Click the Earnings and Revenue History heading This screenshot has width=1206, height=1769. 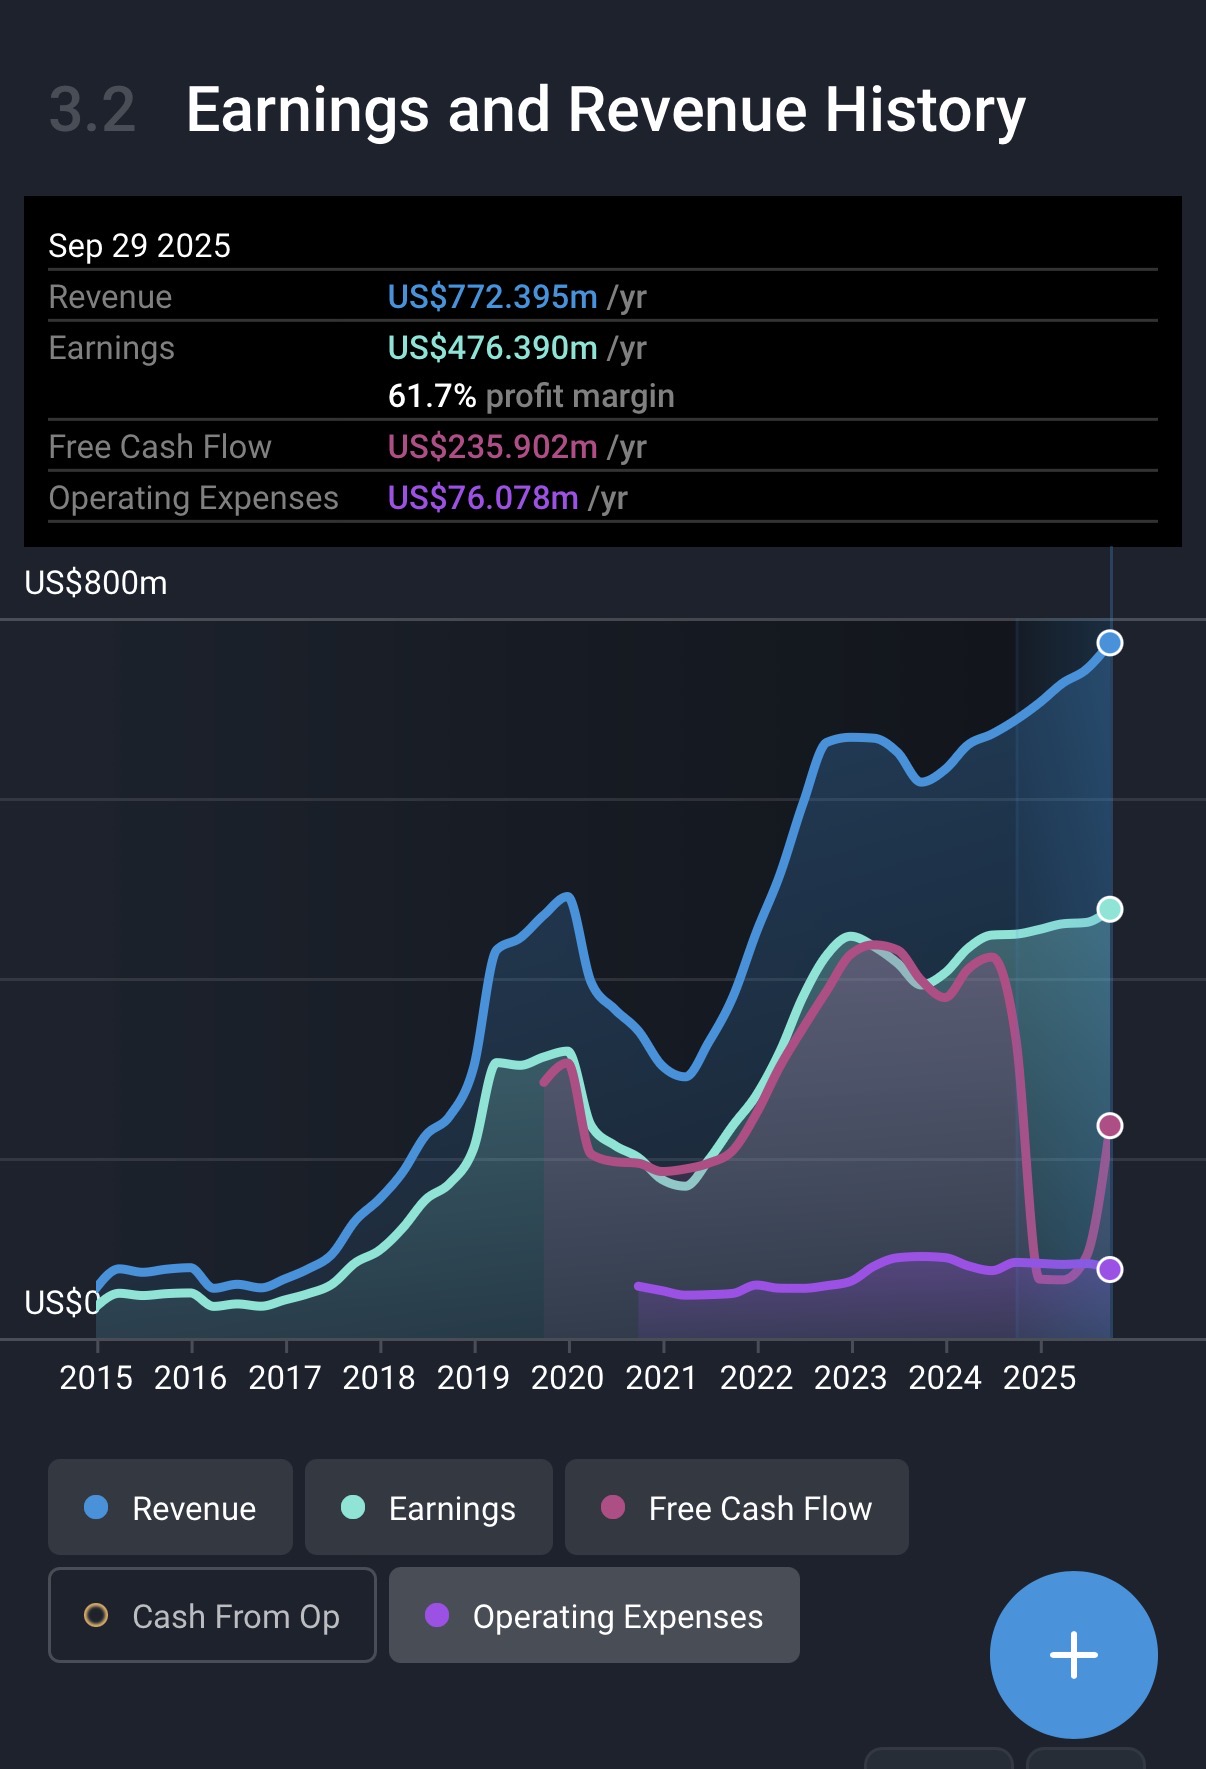605,110
